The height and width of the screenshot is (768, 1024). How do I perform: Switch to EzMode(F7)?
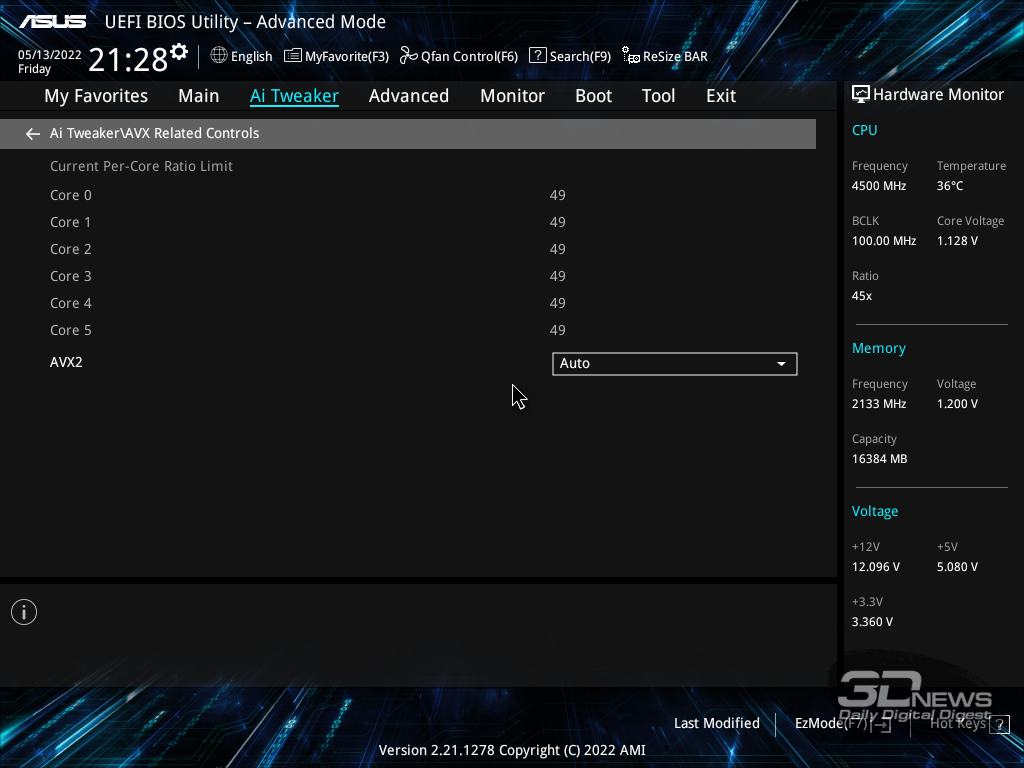[x=842, y=724]
